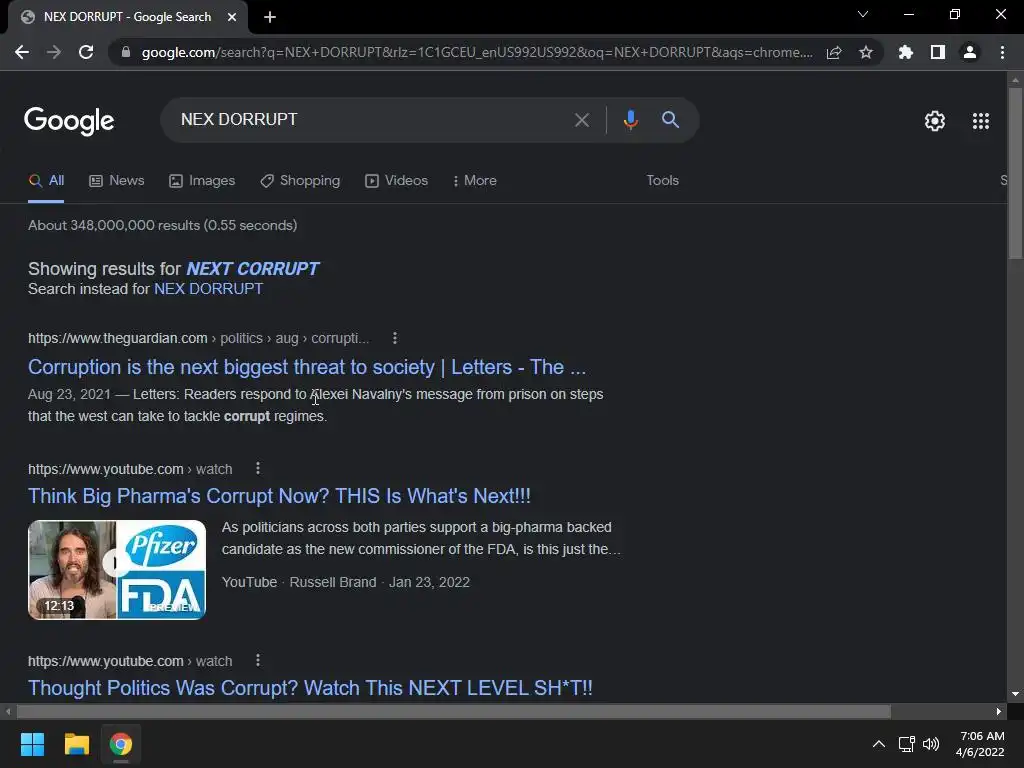1024x768 pixels.
Task: Bookmark this page with star icon
Action: click(866, 52)
